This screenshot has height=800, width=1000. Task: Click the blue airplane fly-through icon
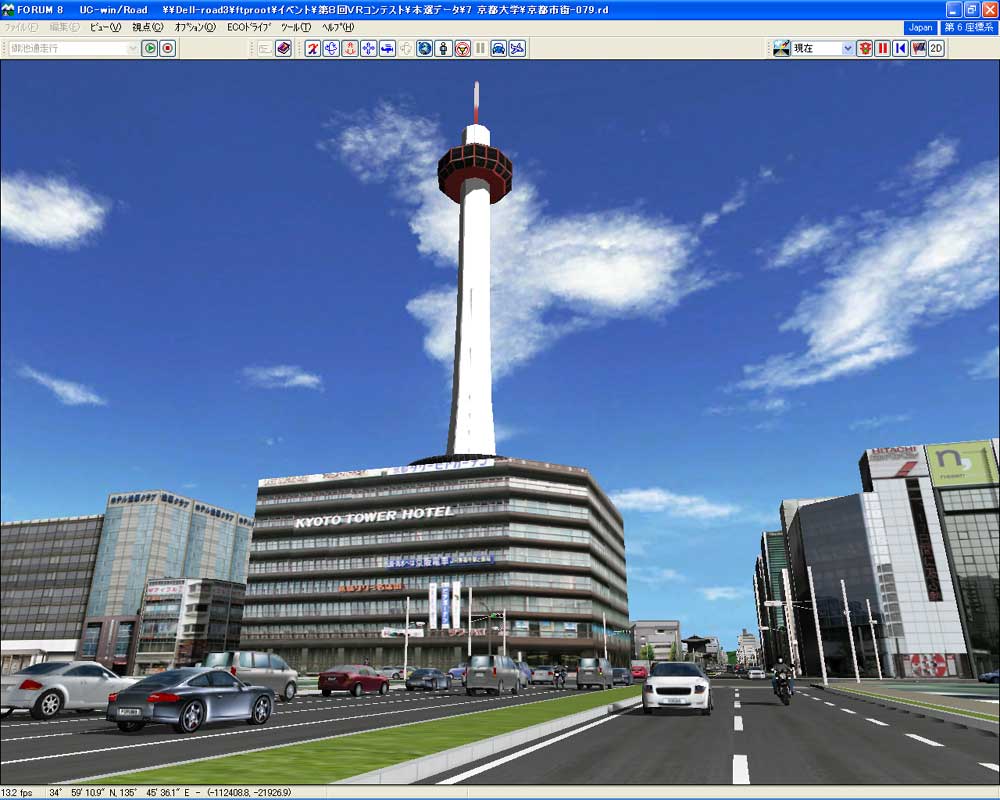click(387, 48)
